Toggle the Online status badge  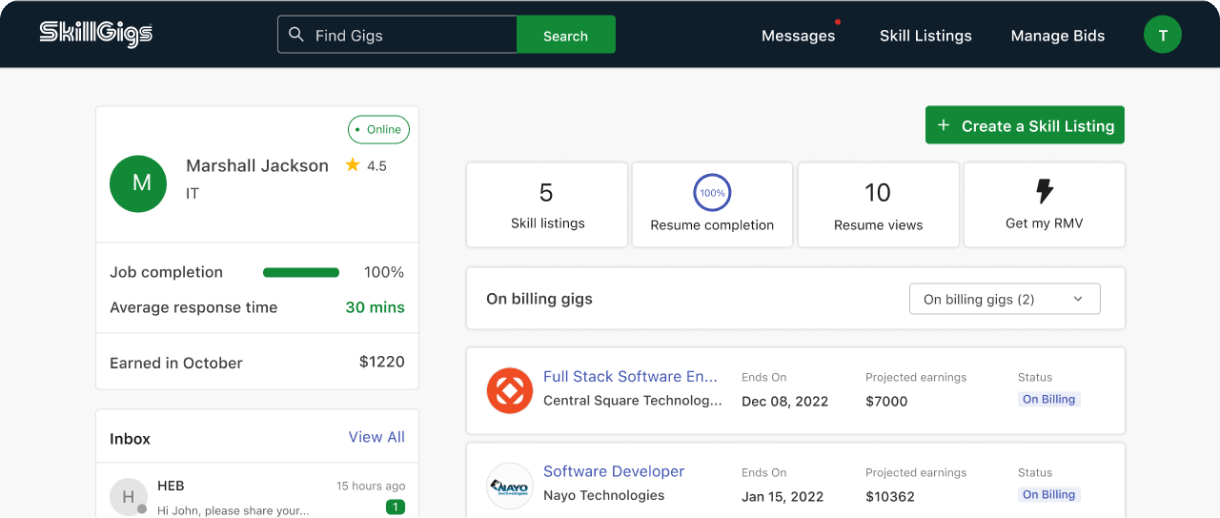click(378, 130)
